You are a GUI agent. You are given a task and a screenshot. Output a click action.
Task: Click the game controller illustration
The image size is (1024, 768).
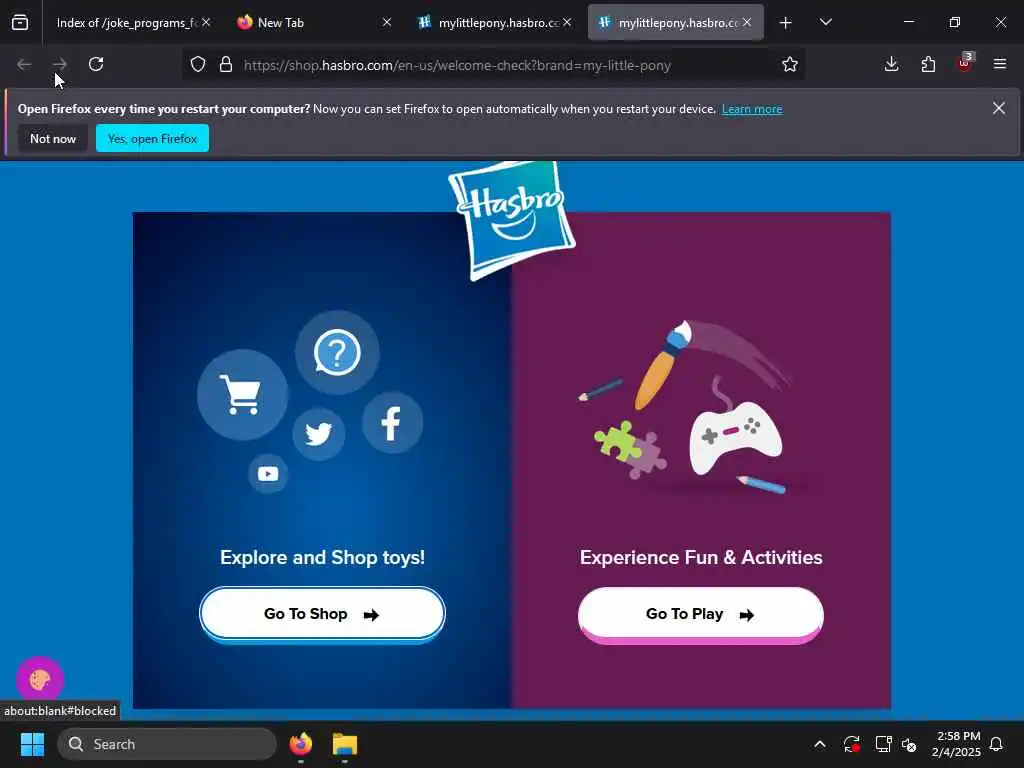735,436
